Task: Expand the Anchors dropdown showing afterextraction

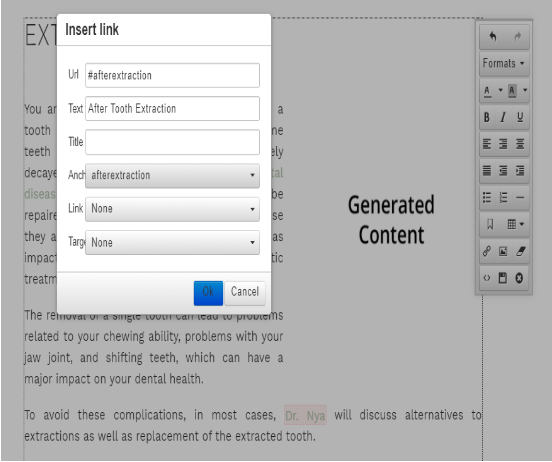Action: click(x=172, y=175)
